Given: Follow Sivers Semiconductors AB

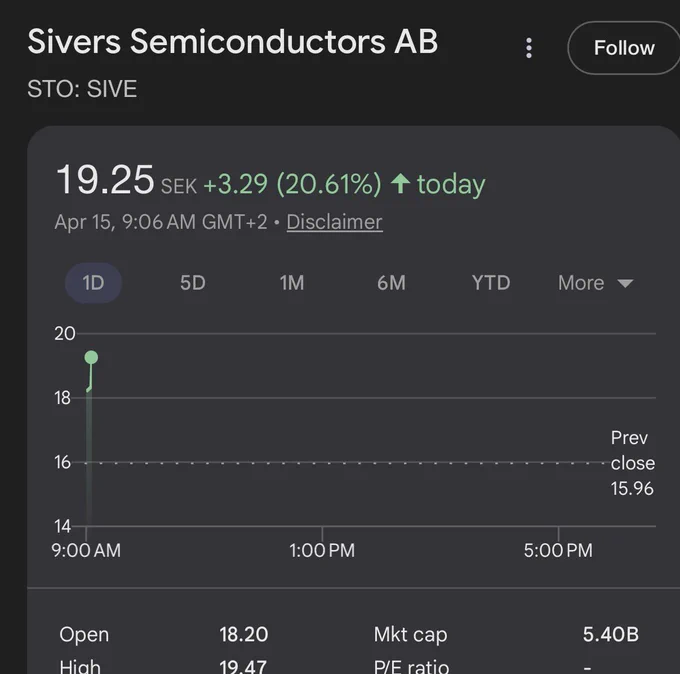Looking at the screenshot, I should click(624, 48).
